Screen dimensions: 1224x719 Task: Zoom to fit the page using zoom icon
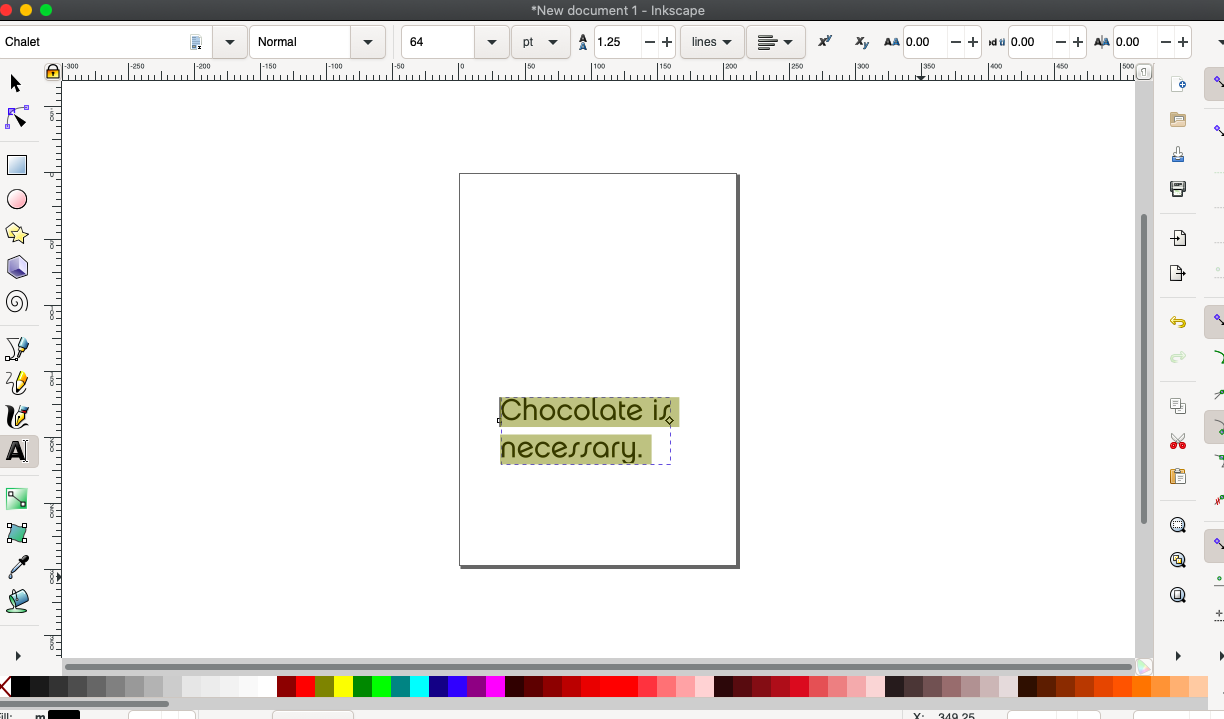(1178, 594)
